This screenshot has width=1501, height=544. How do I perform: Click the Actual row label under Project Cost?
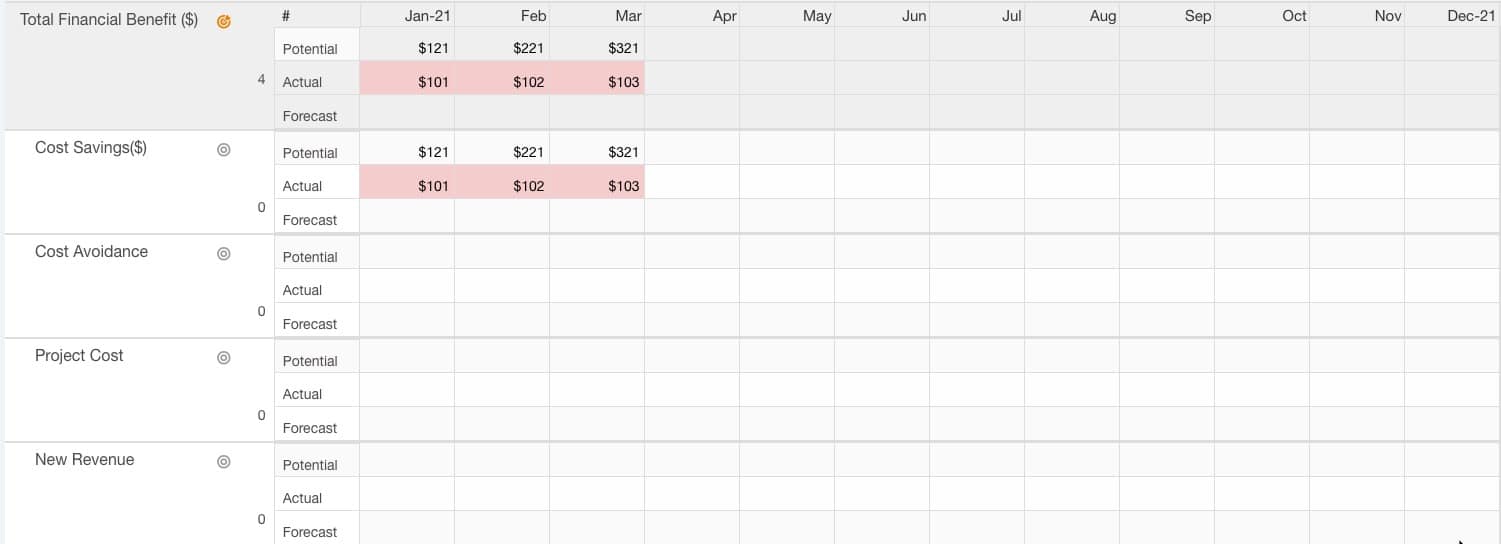(x=302, y=394)
